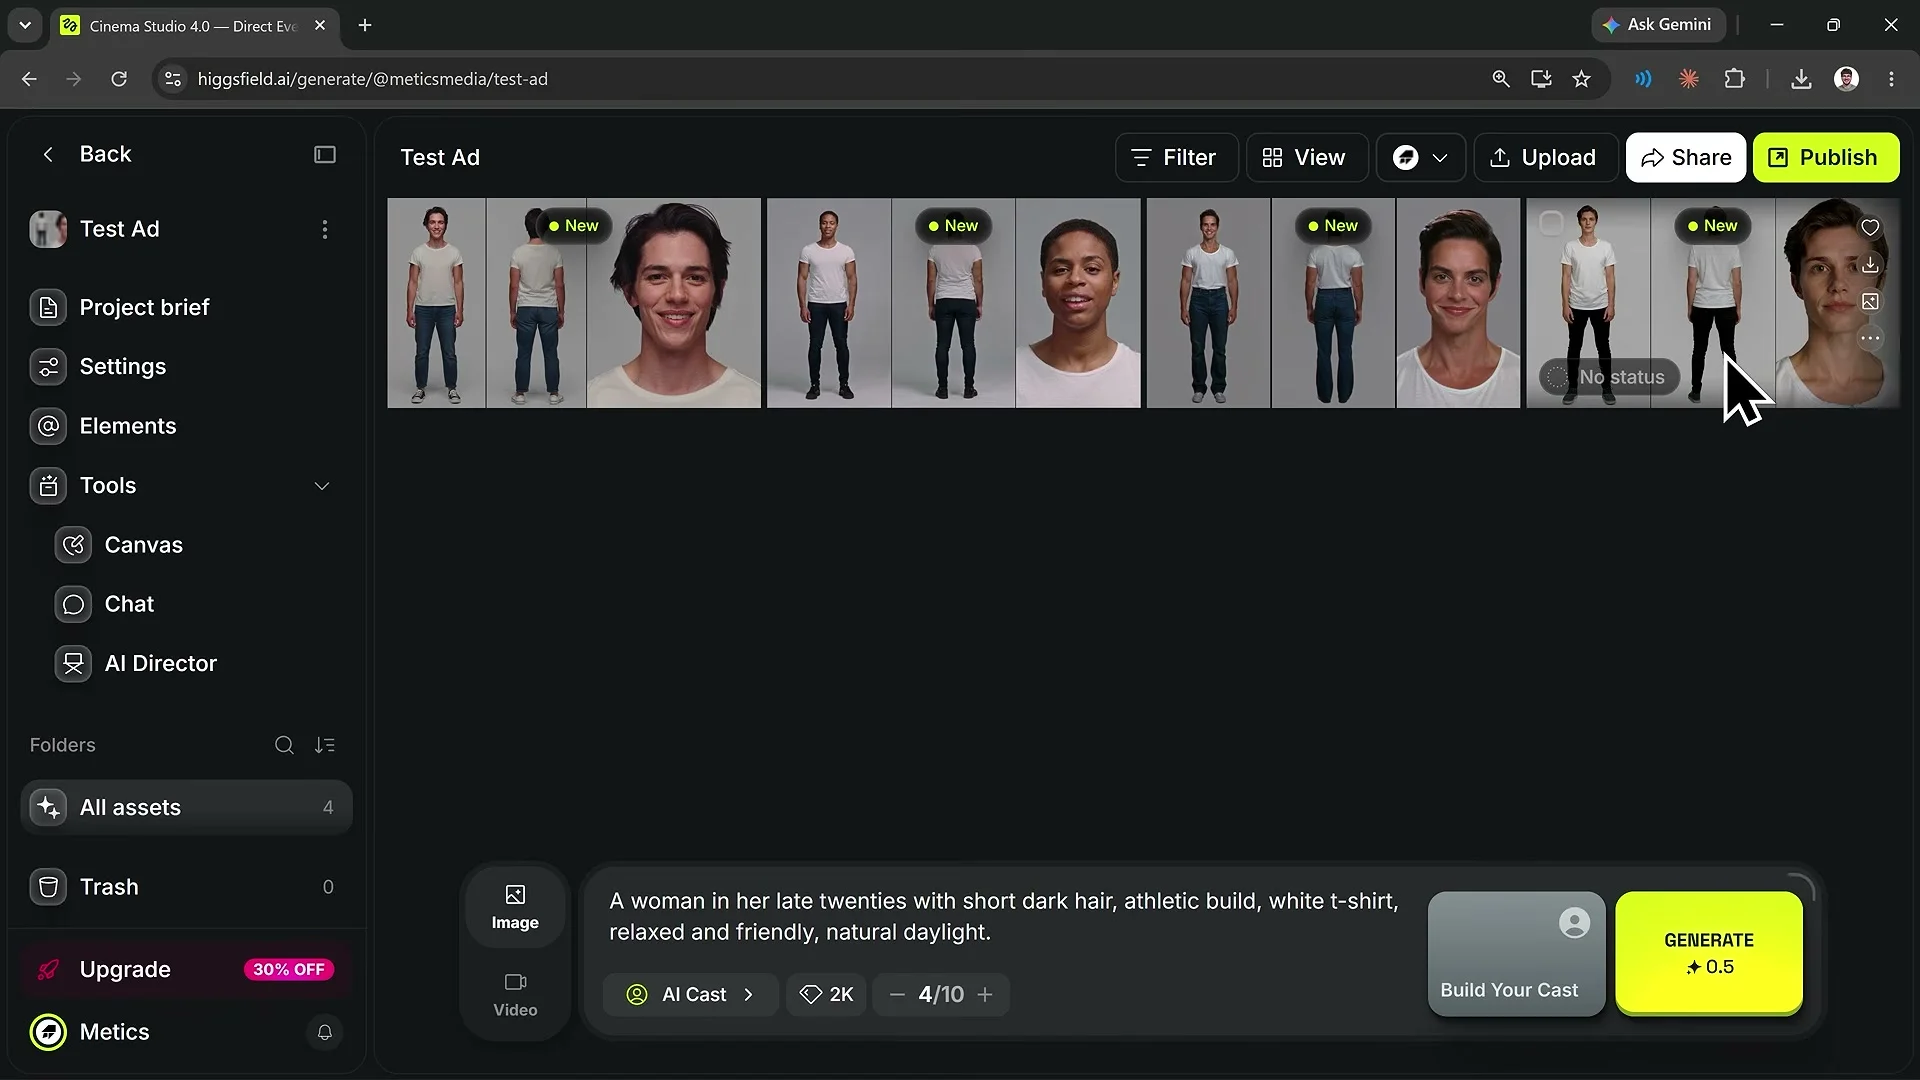Decrease generation count with minus
This screenshot has height=1080, width=1920.
point(897,996)
